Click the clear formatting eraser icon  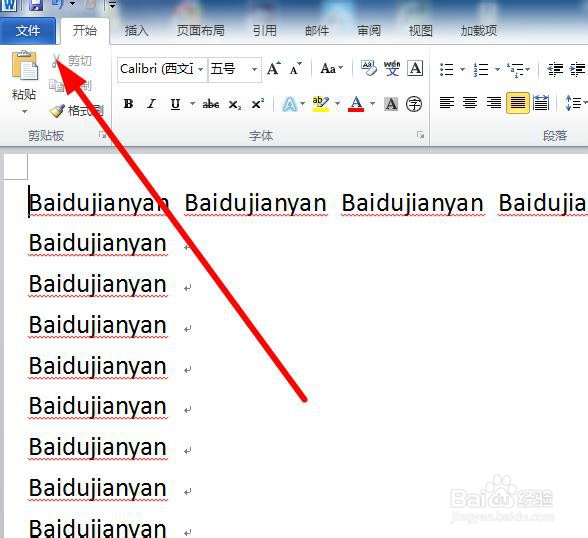(369, 68)
